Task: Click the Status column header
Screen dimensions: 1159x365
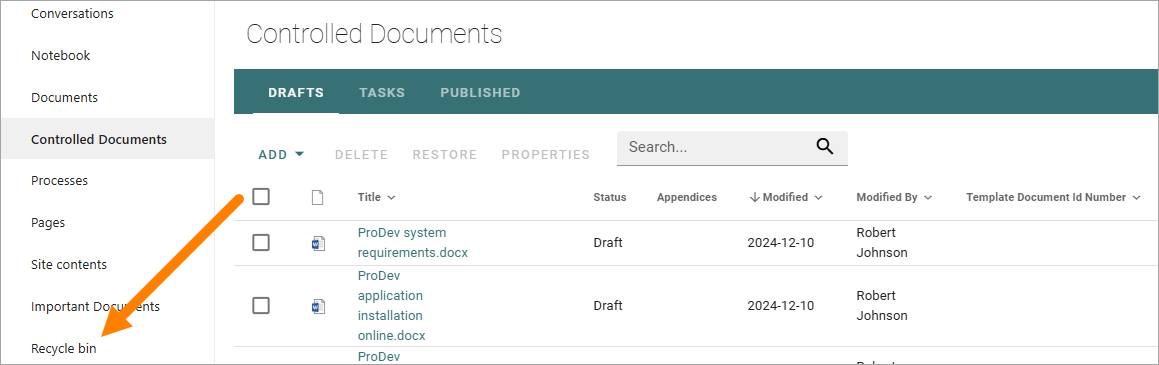Action: click(x=610, y=197)
